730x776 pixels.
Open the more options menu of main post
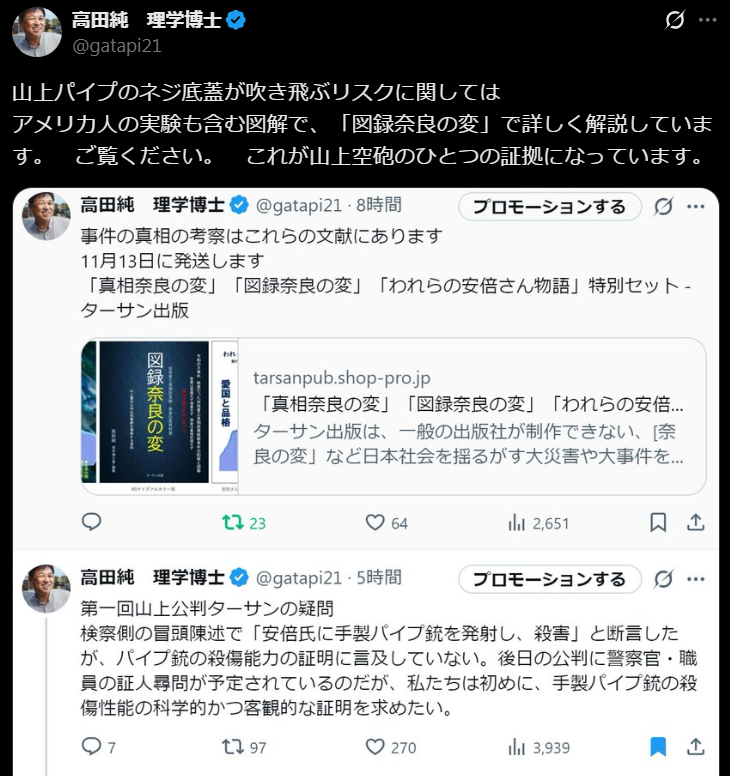point(708,20)
